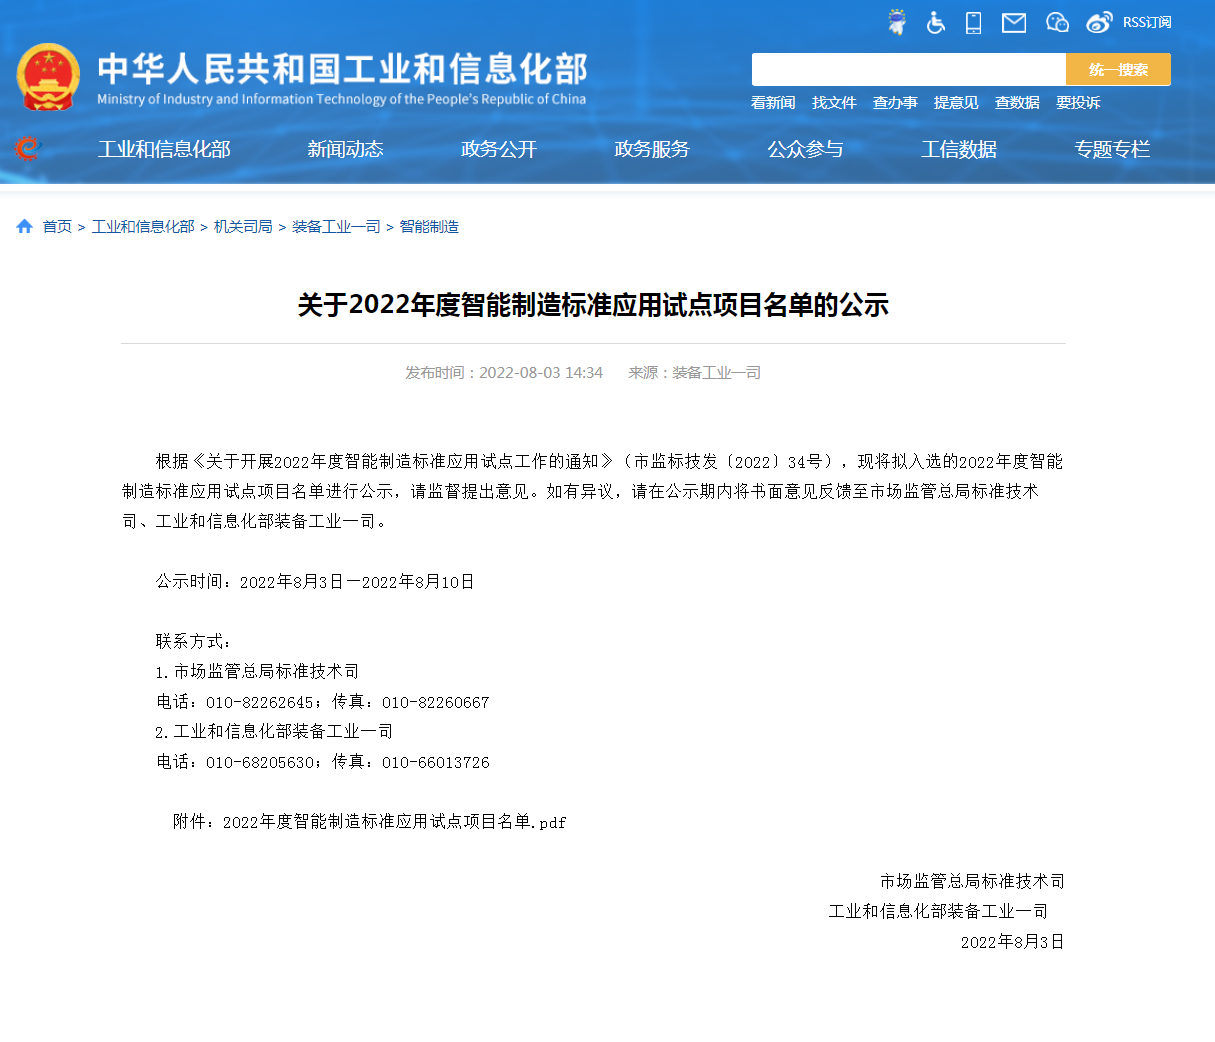1215x1042 pixels.
Task: Open the 找文件 quick link
Action: click(x=834, y=103)
